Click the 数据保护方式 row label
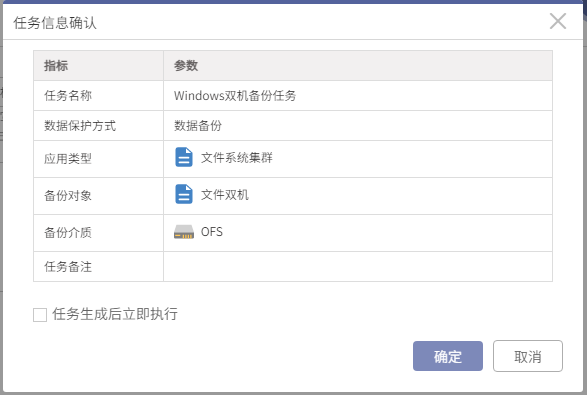 (80, 126)
